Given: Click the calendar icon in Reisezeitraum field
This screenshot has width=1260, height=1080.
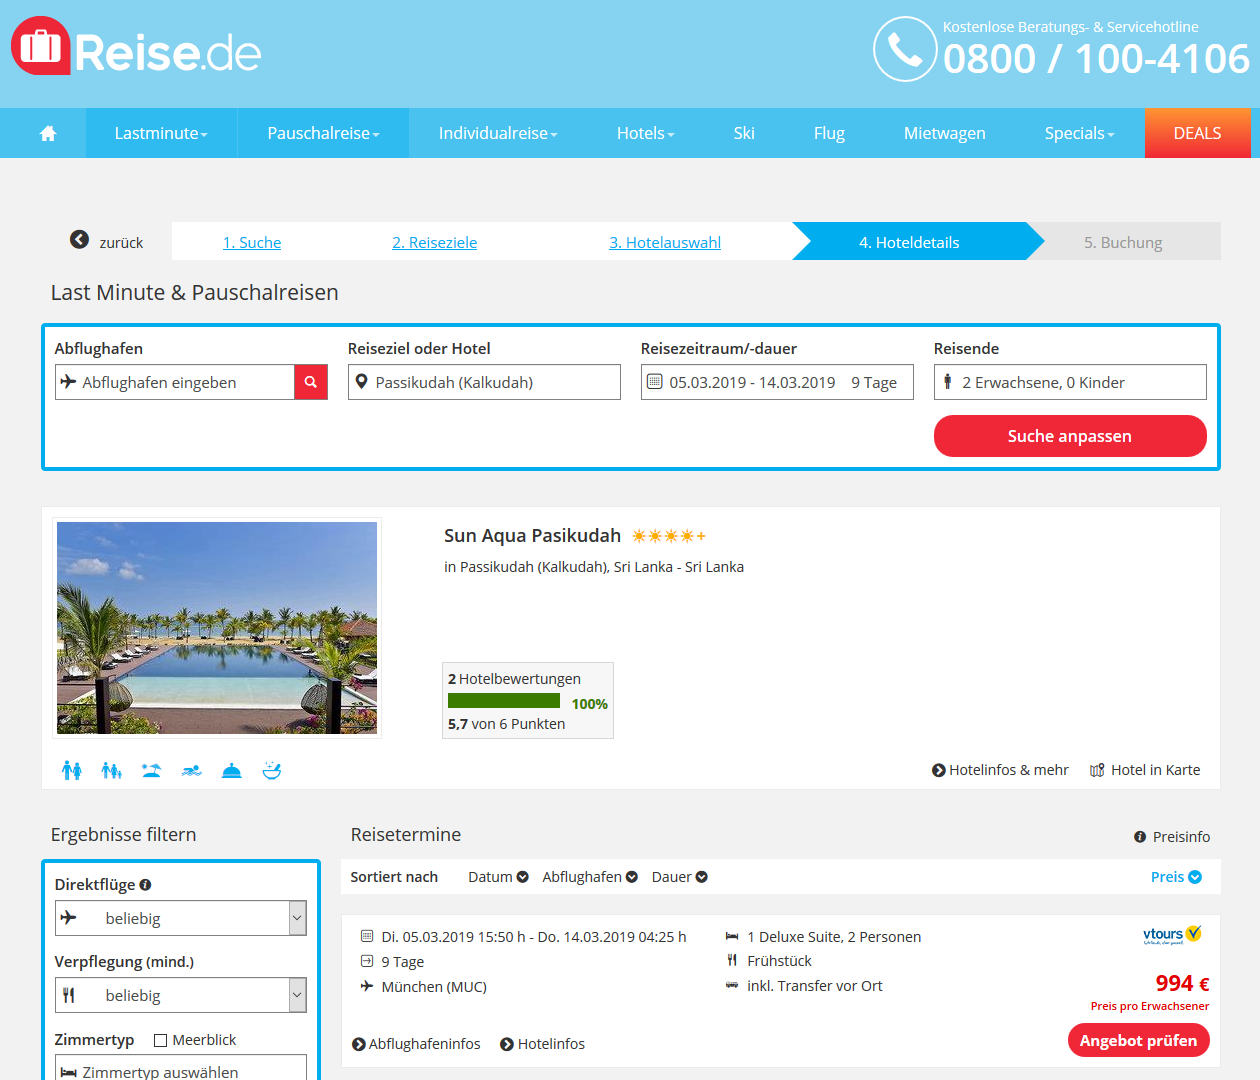Looking at the screenshot, I should [x=655, y=382].
